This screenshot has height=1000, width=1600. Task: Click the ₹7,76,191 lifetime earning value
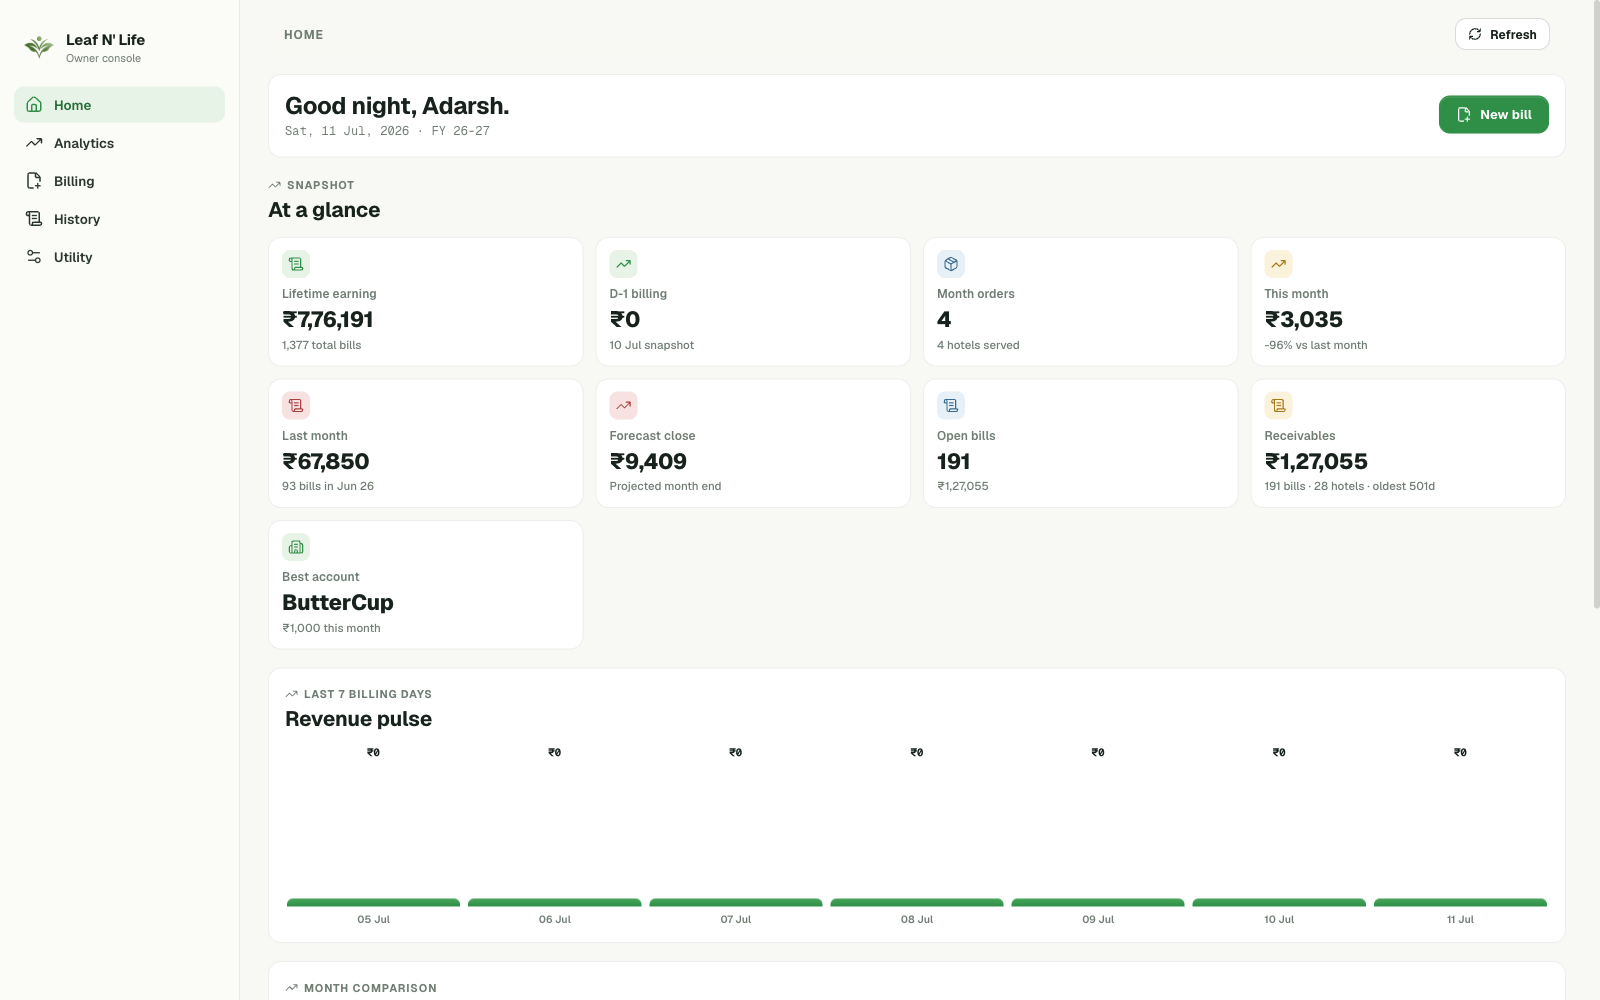coord(328,320)
